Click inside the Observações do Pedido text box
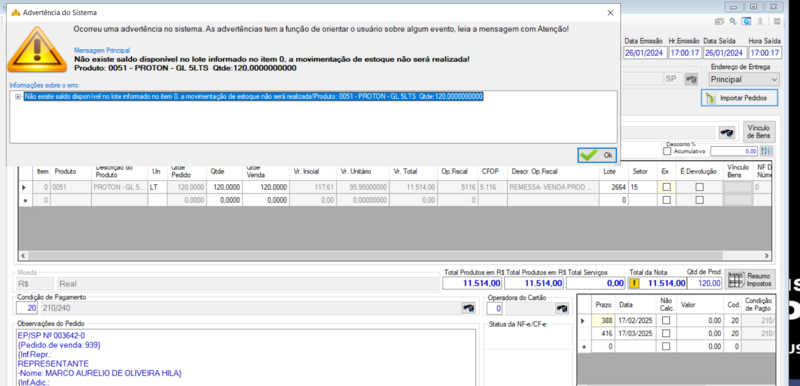800x386 pixels. coord(245,357)
